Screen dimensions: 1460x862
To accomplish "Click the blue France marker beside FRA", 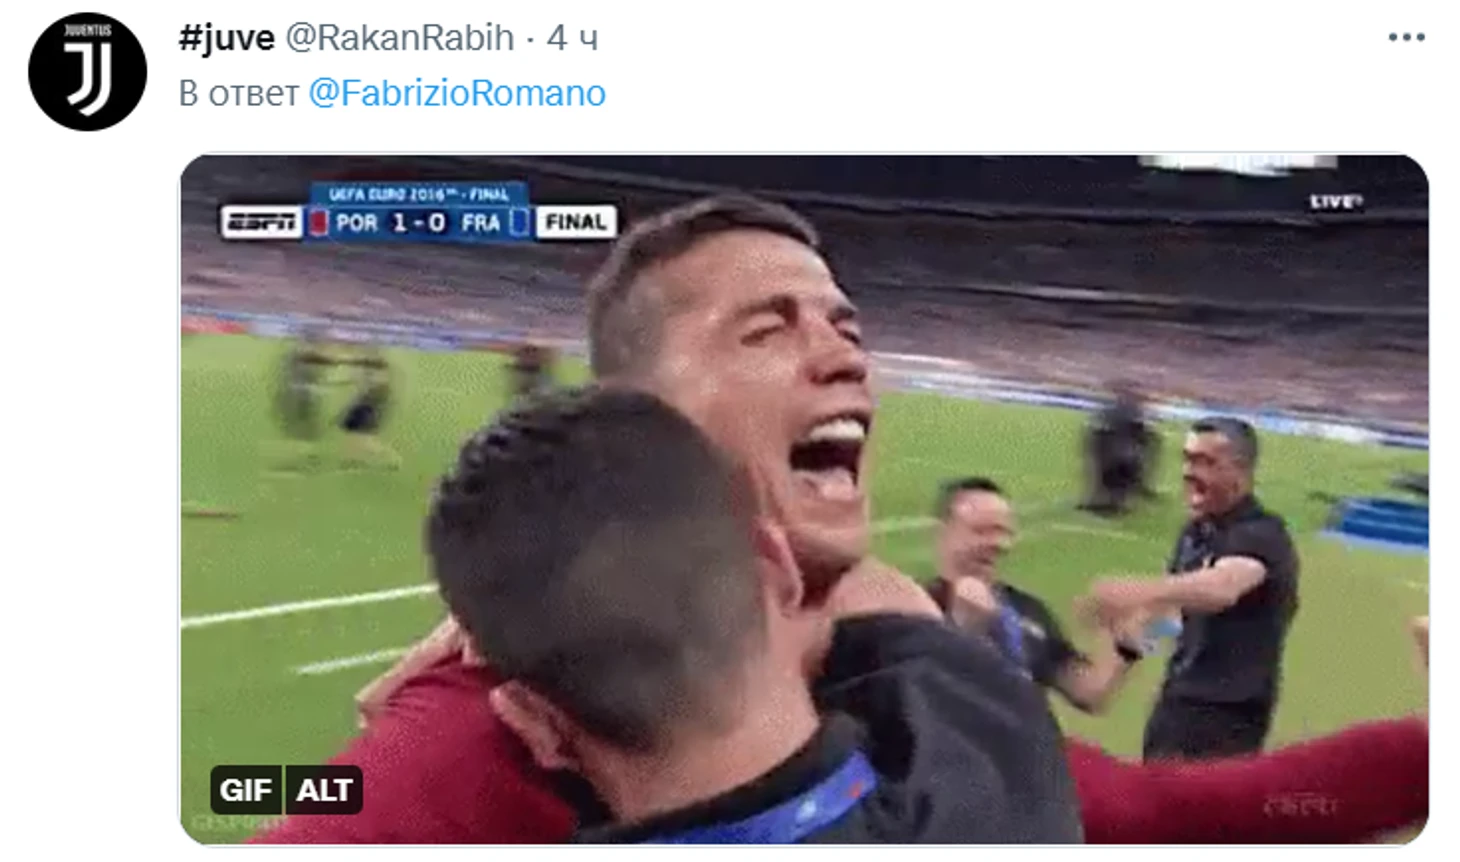I will (x=519, y=222).
